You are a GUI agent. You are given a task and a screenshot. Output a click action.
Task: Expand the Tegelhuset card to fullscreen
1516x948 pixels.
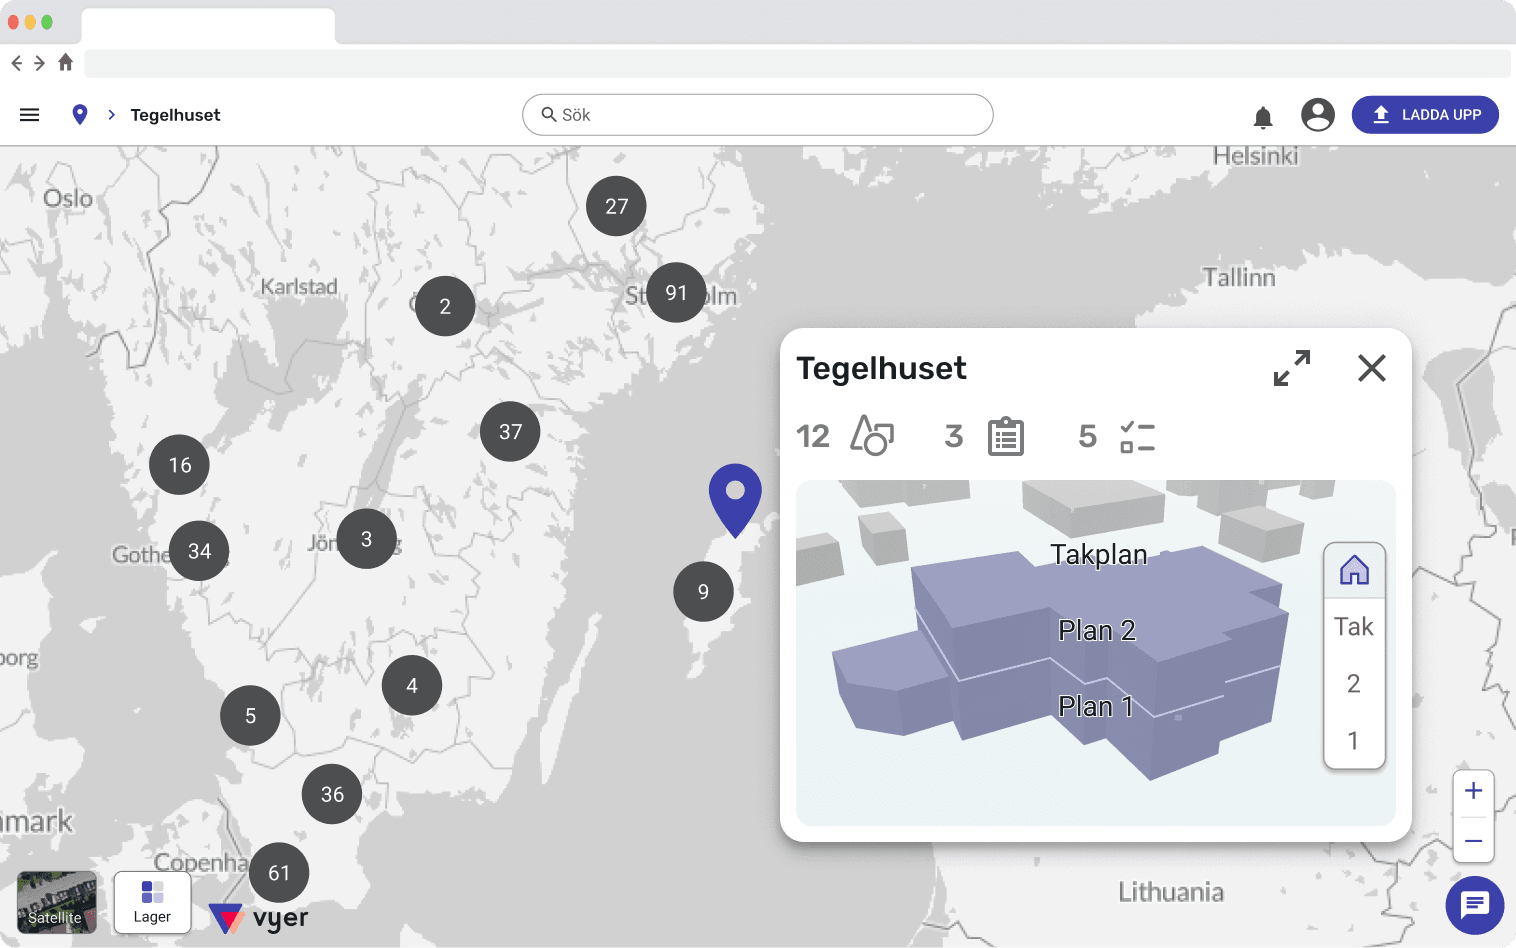tap(1292, 368)
